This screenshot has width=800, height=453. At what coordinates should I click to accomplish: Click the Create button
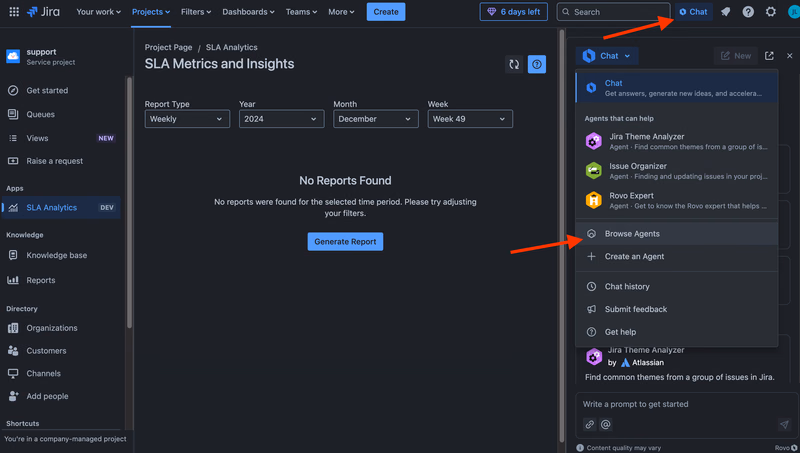(386, 12)
